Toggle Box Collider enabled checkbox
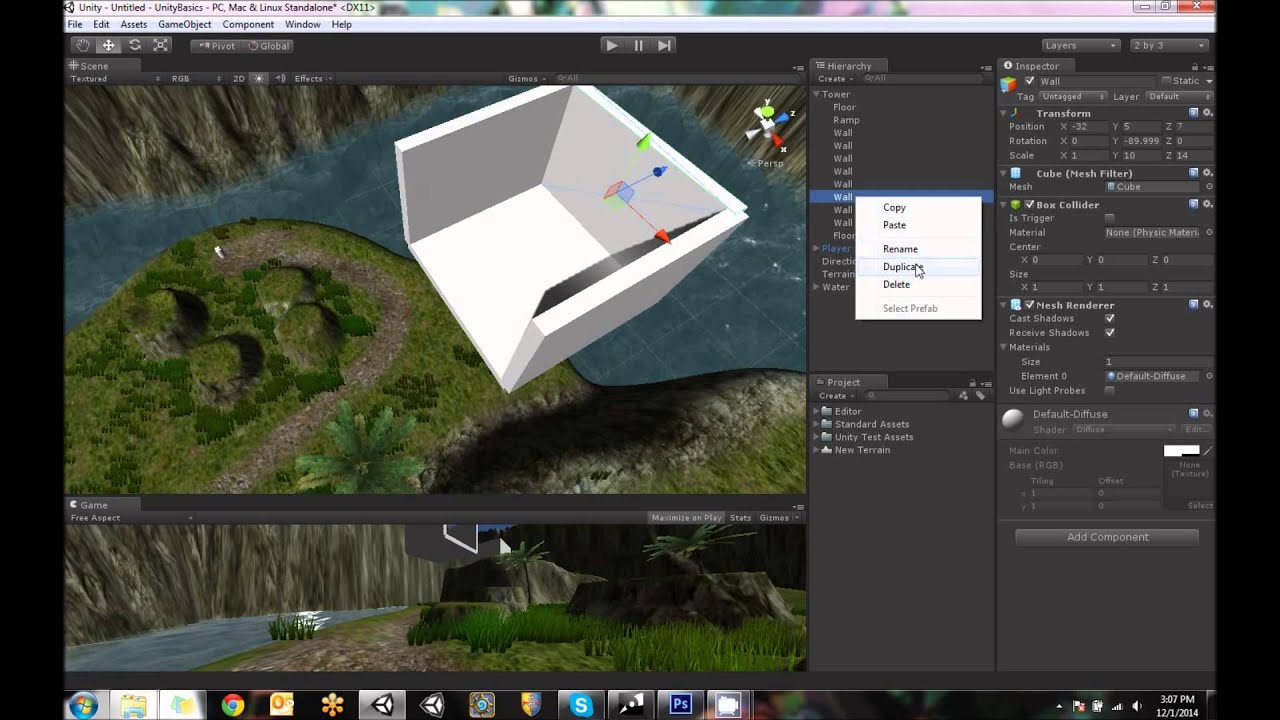Screen dimensions: 1280x720 coord(1029,204)
